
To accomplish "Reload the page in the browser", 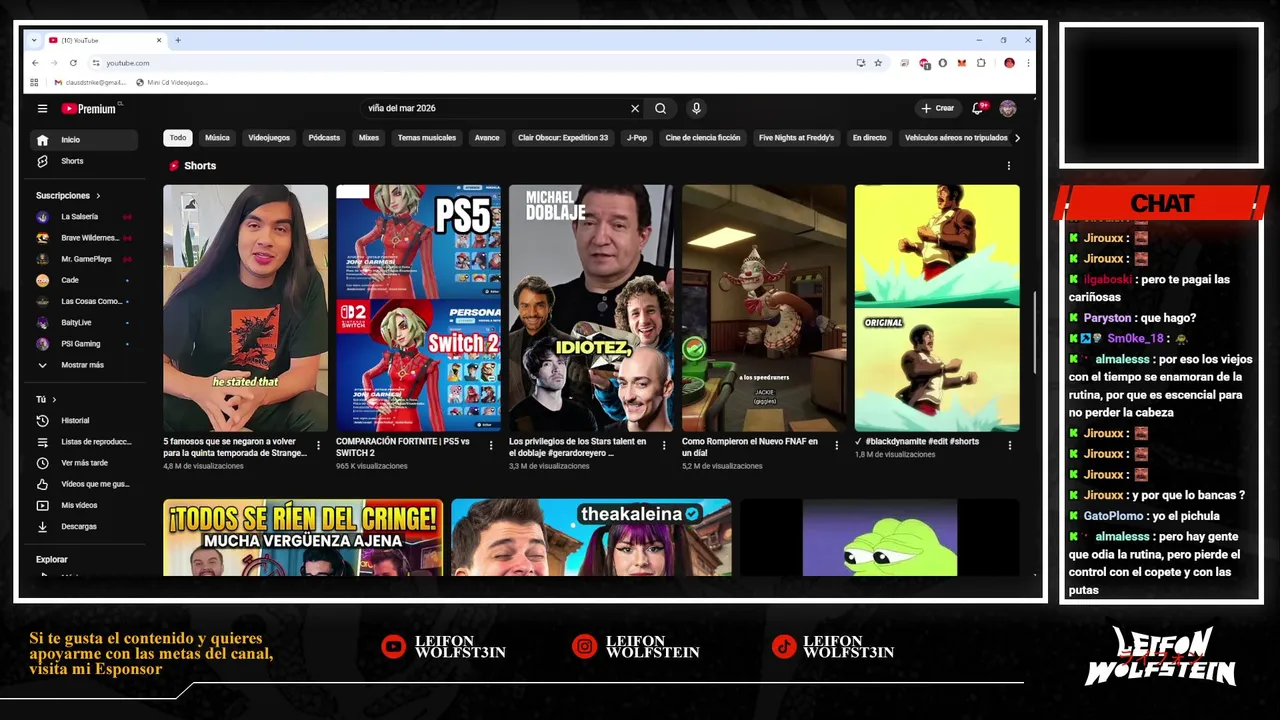I will coord(73,63).
